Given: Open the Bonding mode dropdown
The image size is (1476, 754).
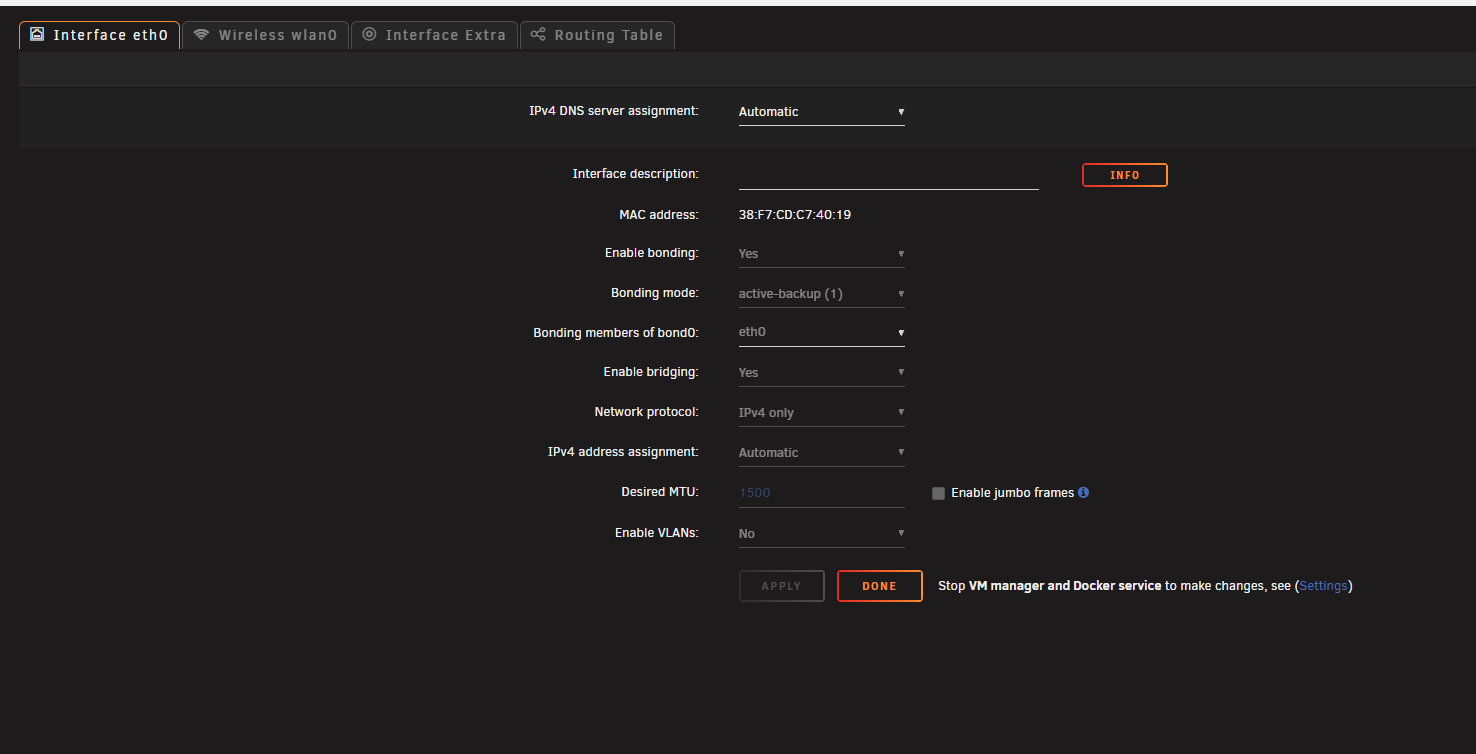Looking at the screenshot, I should pos(821,294).
